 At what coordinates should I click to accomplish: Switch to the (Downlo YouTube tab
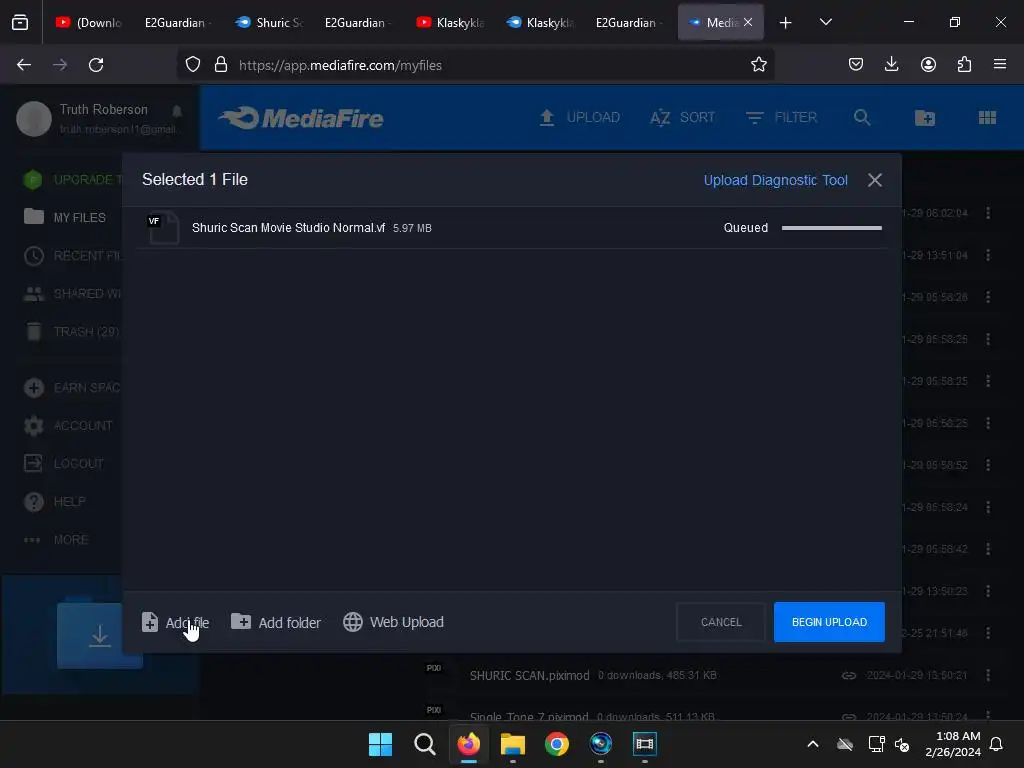[x=88, y=22]
